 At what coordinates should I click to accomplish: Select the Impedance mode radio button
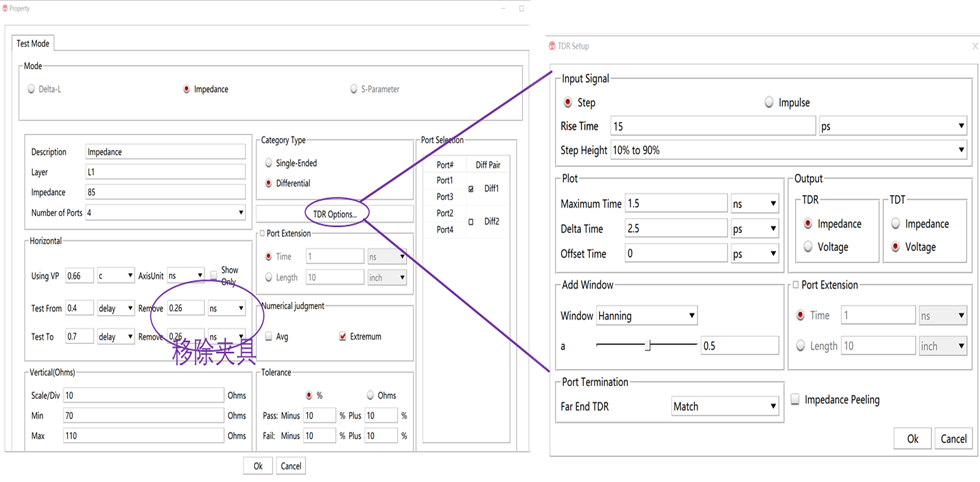coord(187,89)
